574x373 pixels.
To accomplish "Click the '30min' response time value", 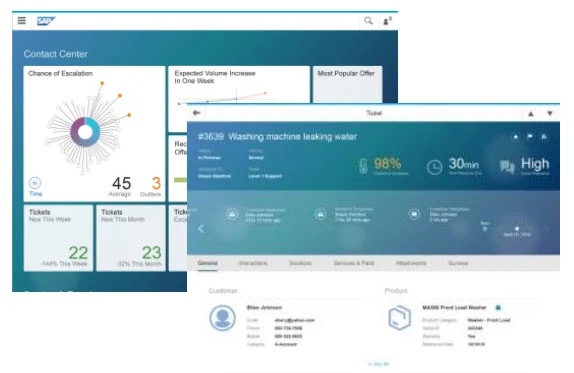I will [x=464, y=163].
